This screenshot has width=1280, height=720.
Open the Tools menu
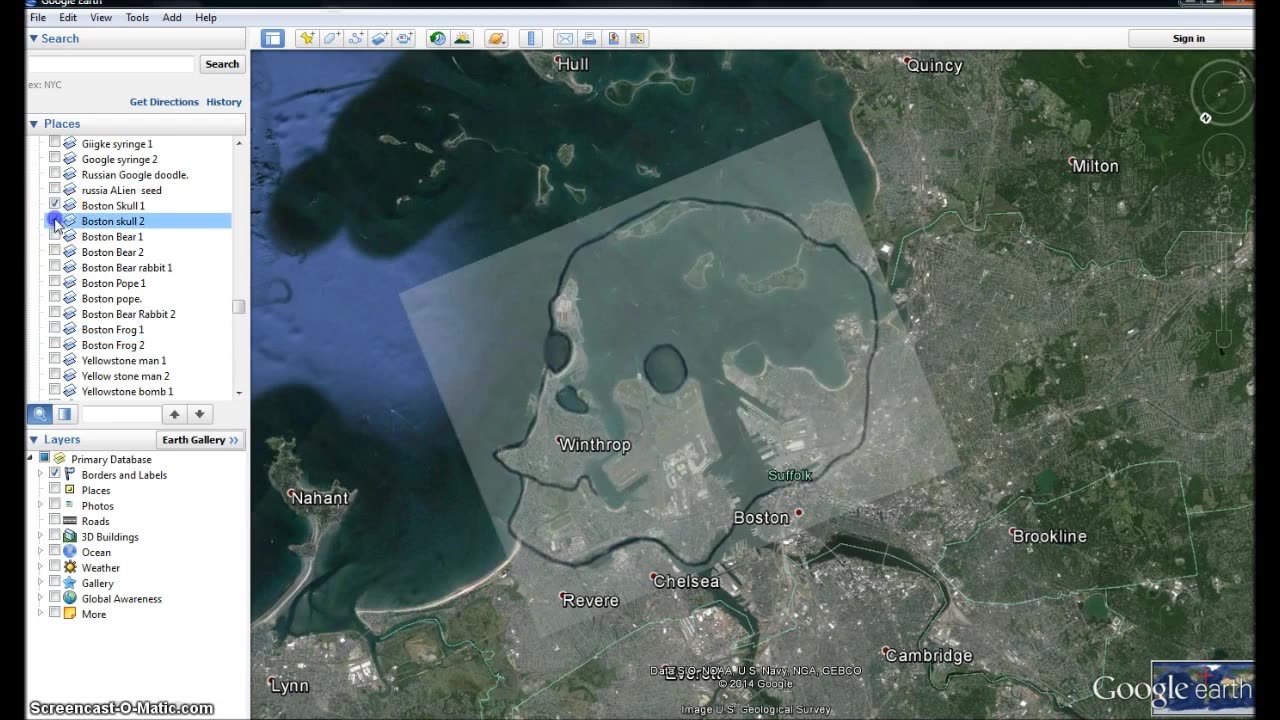coord(138,17)
